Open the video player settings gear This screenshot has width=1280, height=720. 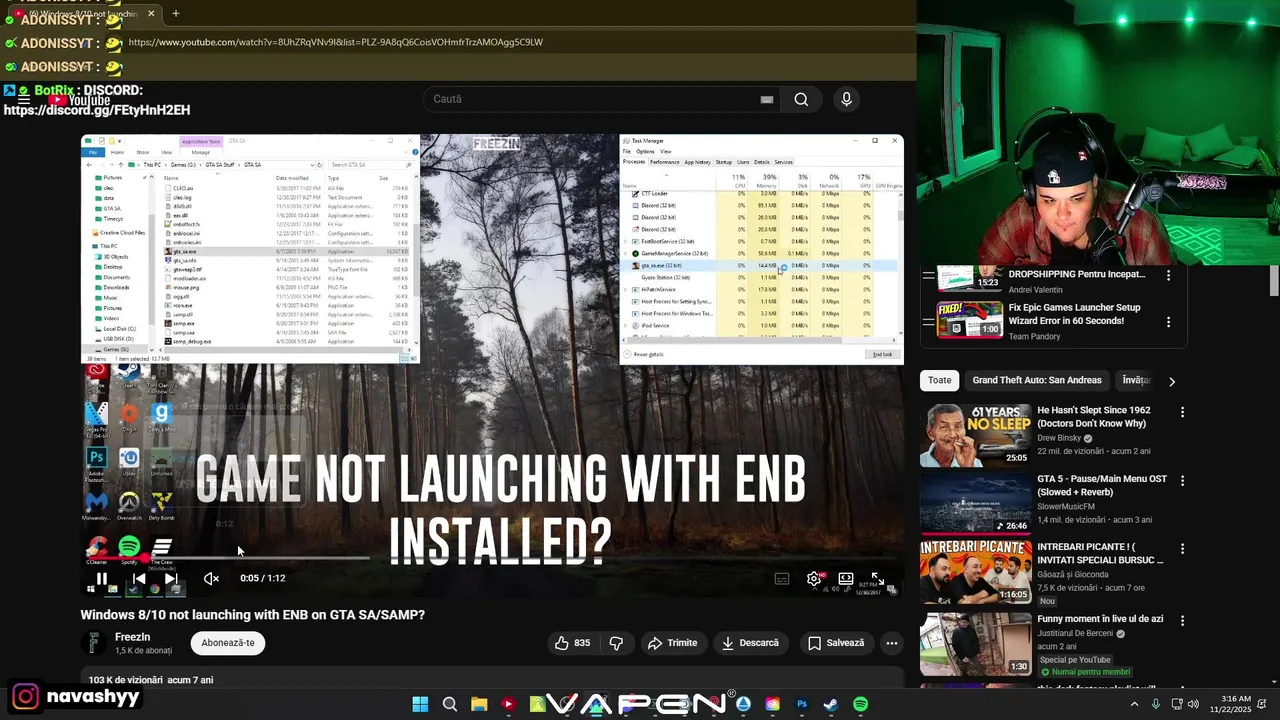click(x=814, y=578)
